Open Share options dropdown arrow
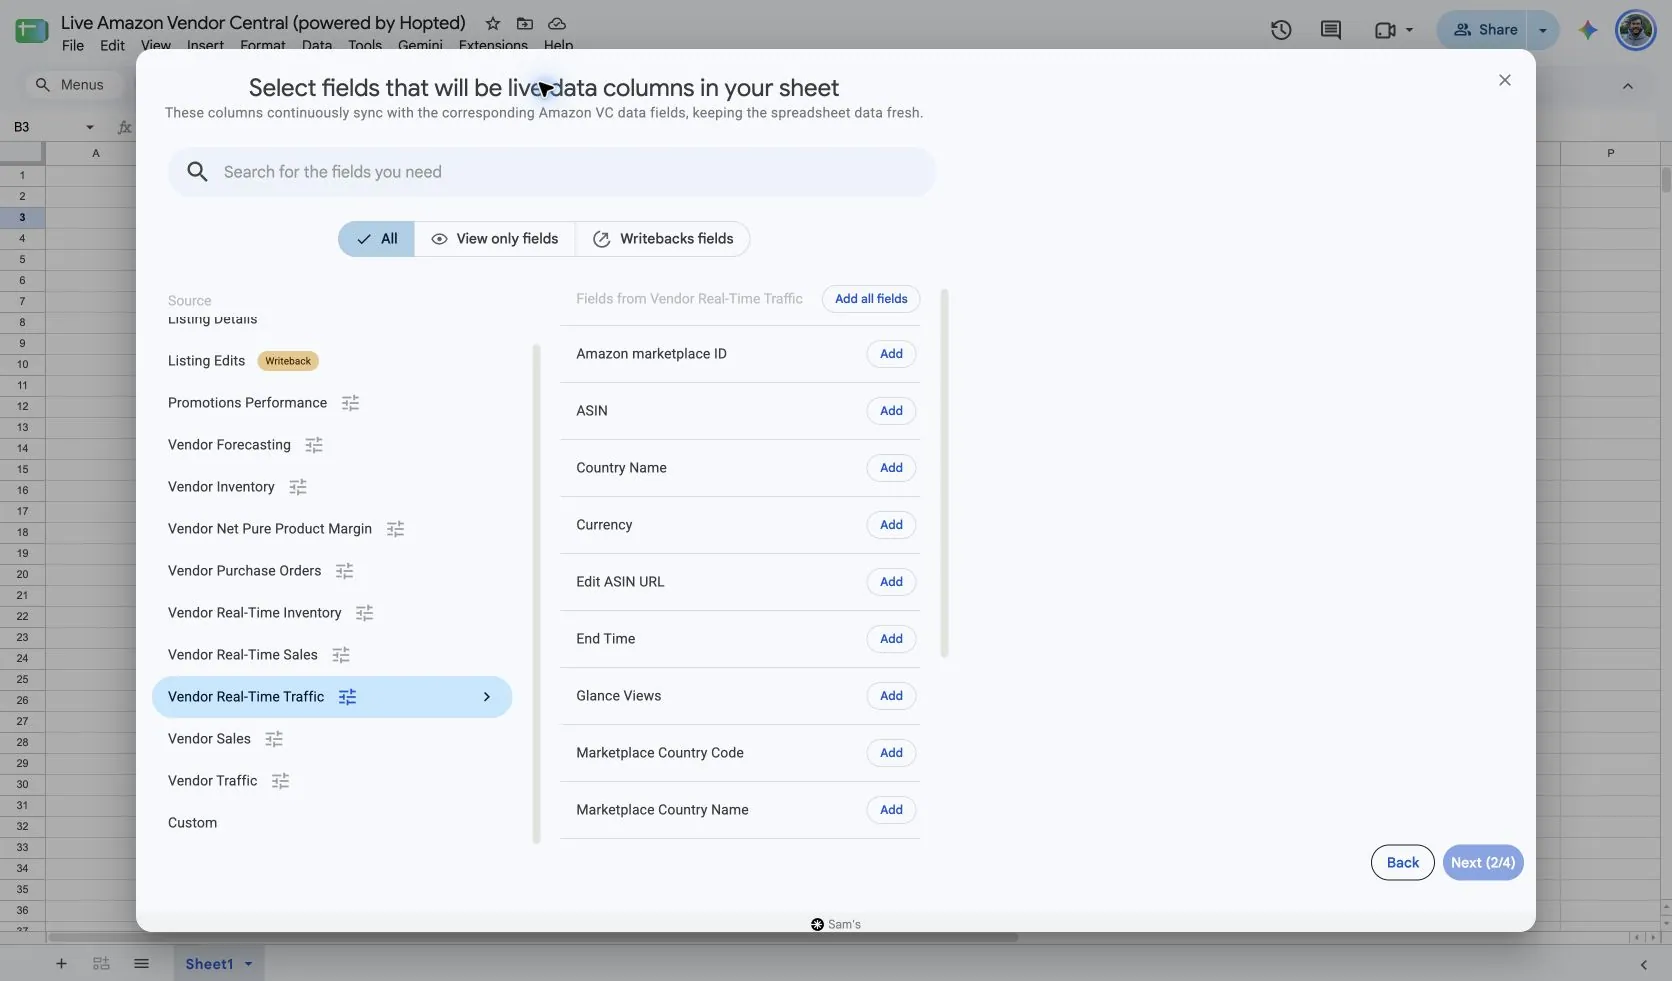Image resolution: width=1672 pixels, height=981 pixels. point(1543,30)
